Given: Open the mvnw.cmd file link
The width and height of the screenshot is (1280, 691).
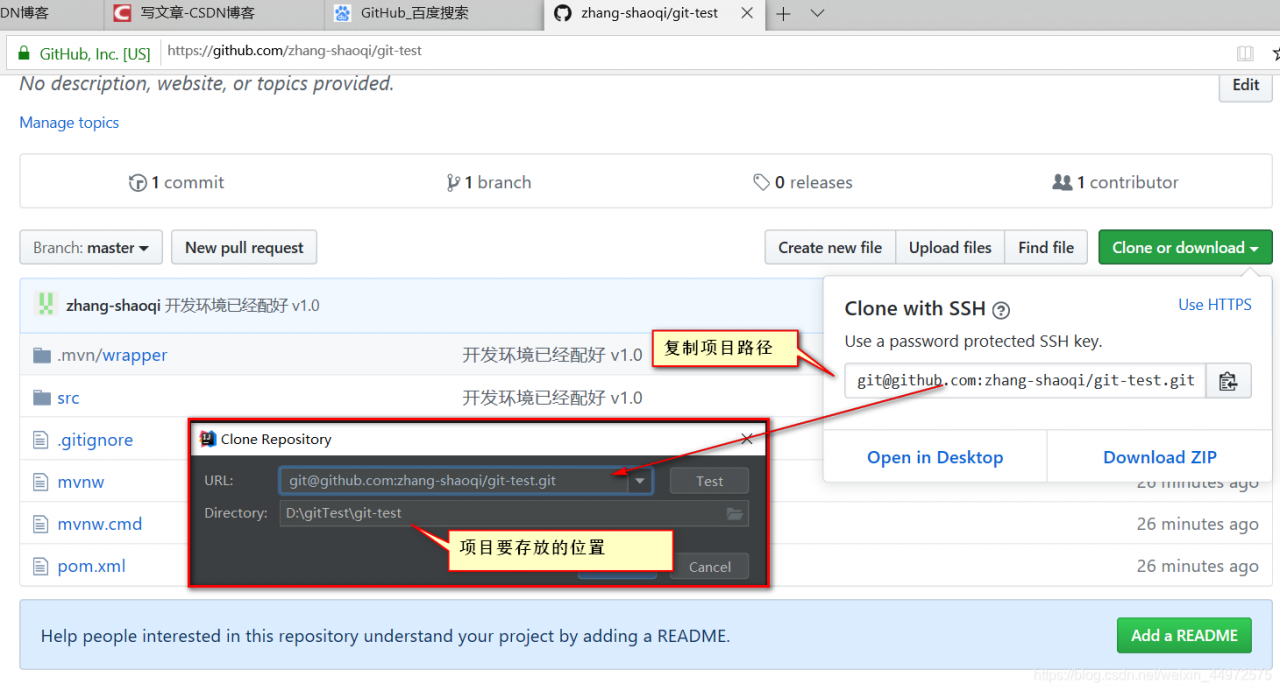Looking at the screenshot, I should coord(100,524).
